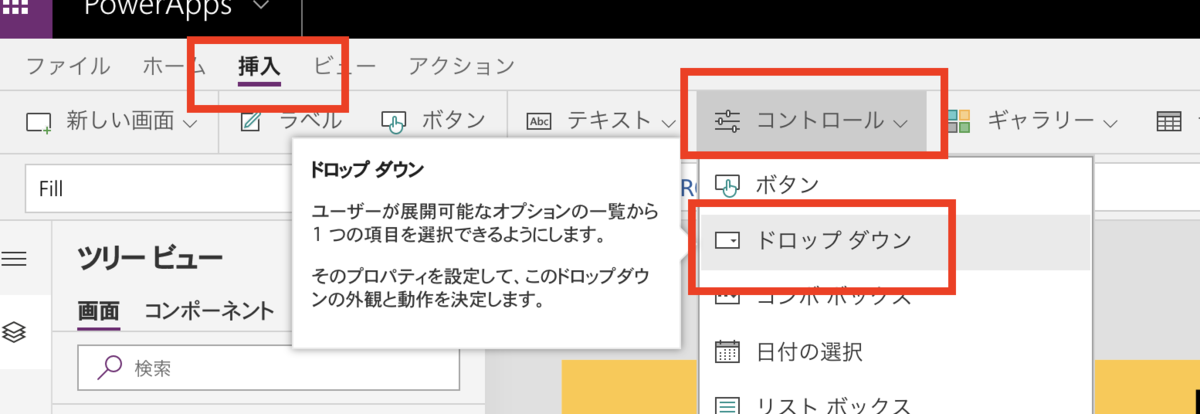This screenshot has height=414, width=1200.
Task: Choose 日付の選択 in the control menu
Action: (x=894, y=352)
